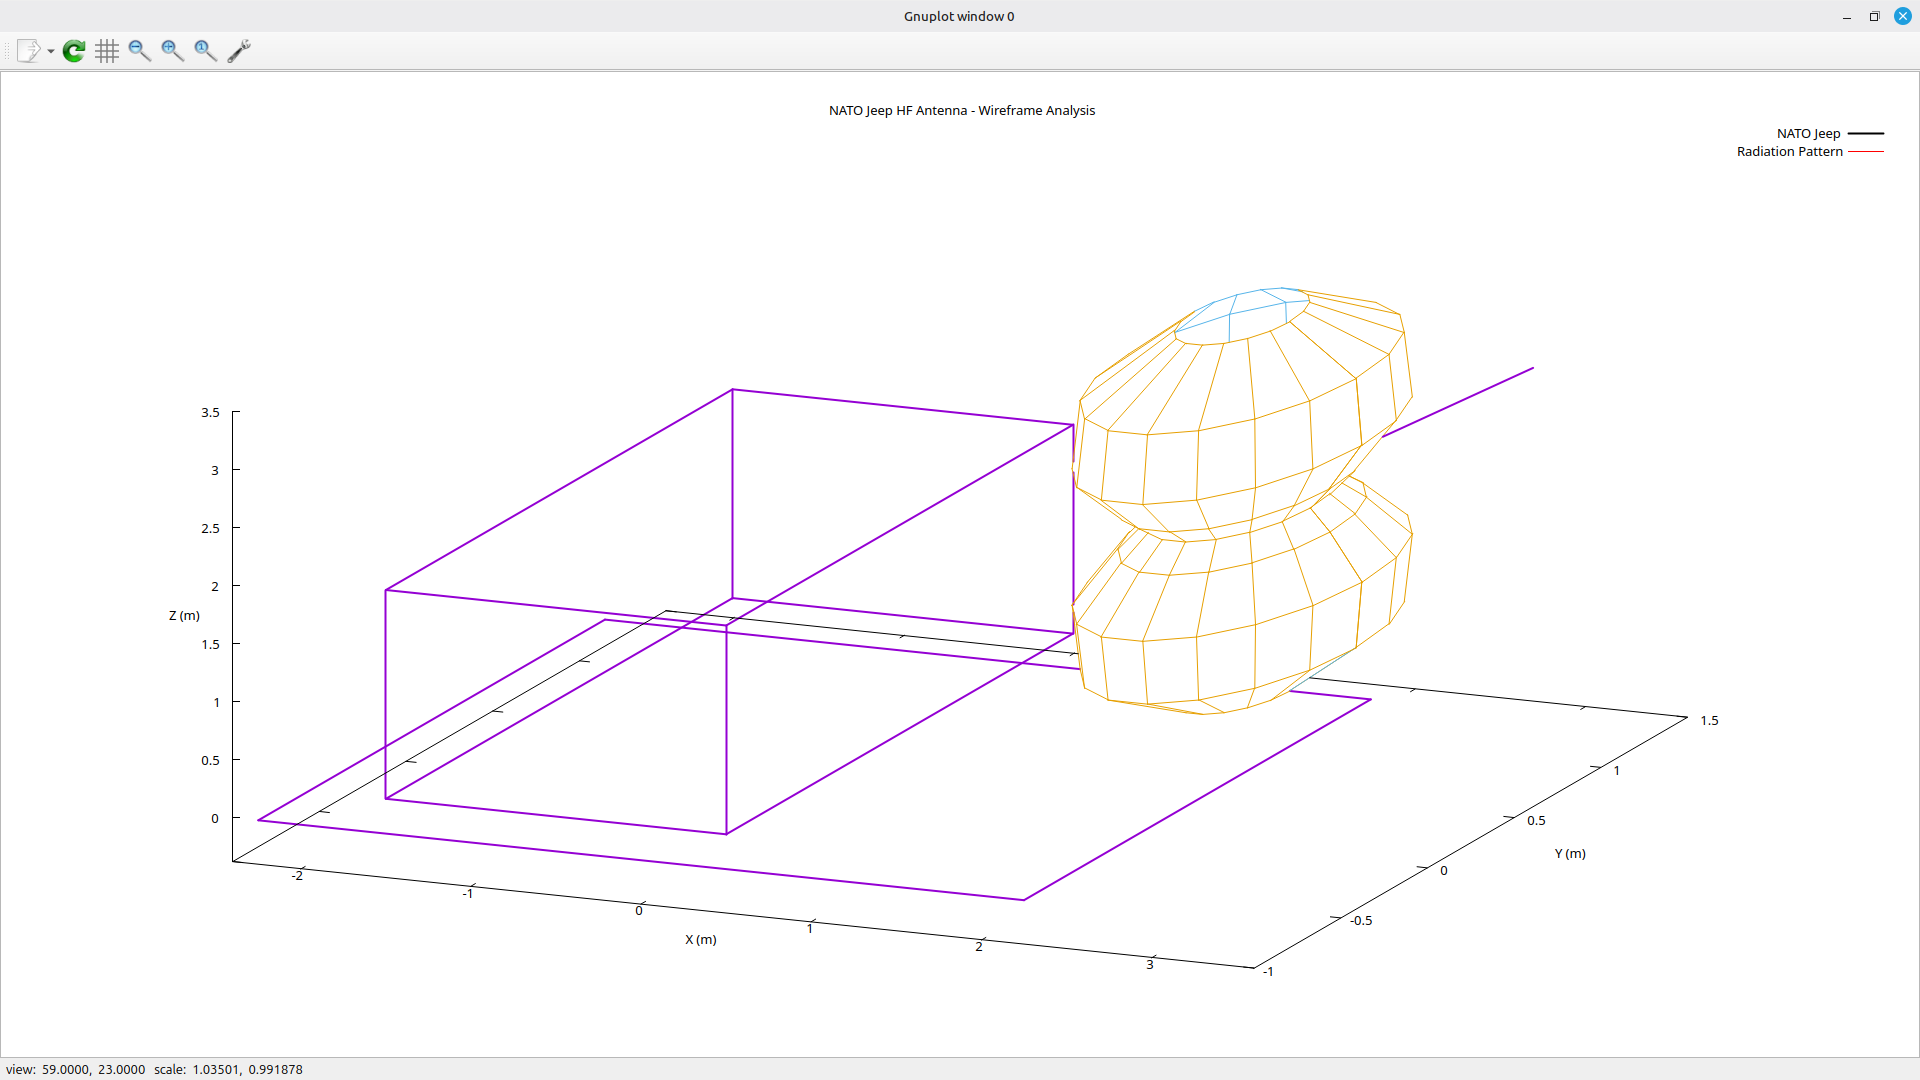The image size is (1920, 1080).
Task: Expand the export dropdown arrow
Action: click(x=51, y=52)
